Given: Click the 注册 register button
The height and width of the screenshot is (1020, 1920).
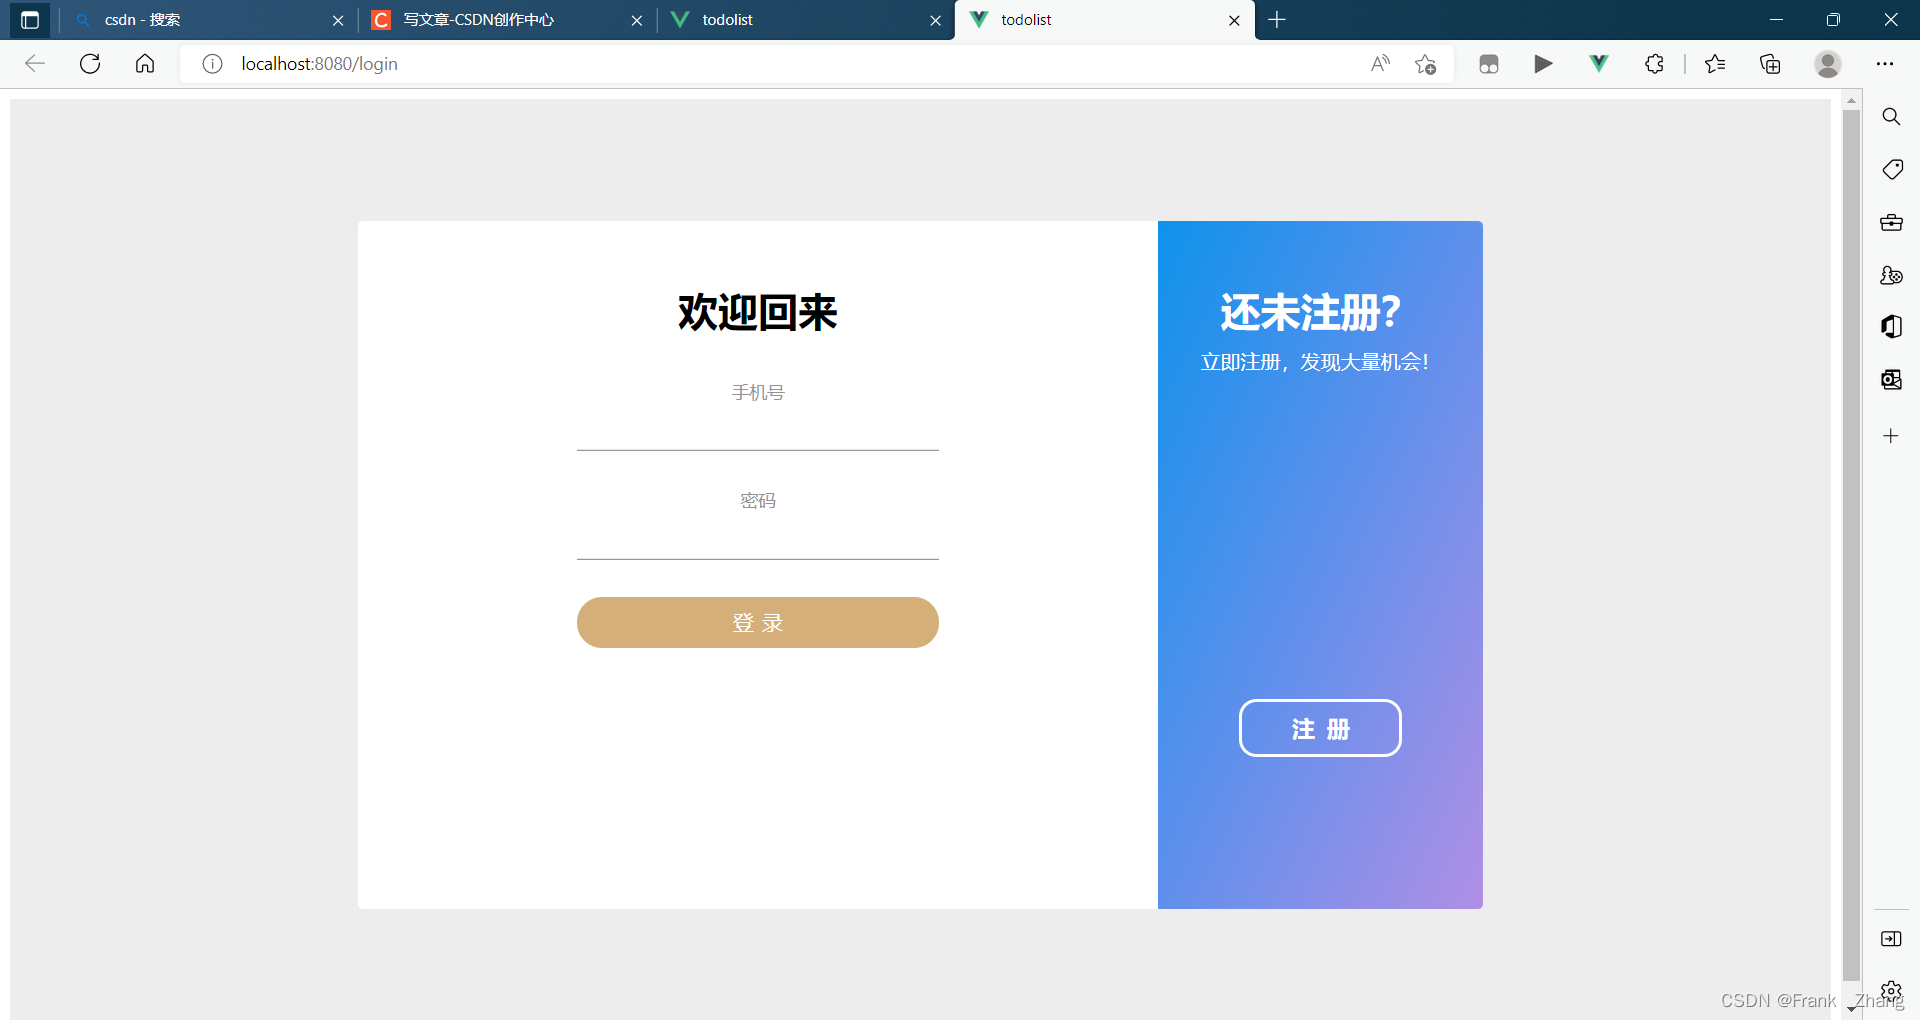Looking at the screenshot, I should coord(1319,728).
